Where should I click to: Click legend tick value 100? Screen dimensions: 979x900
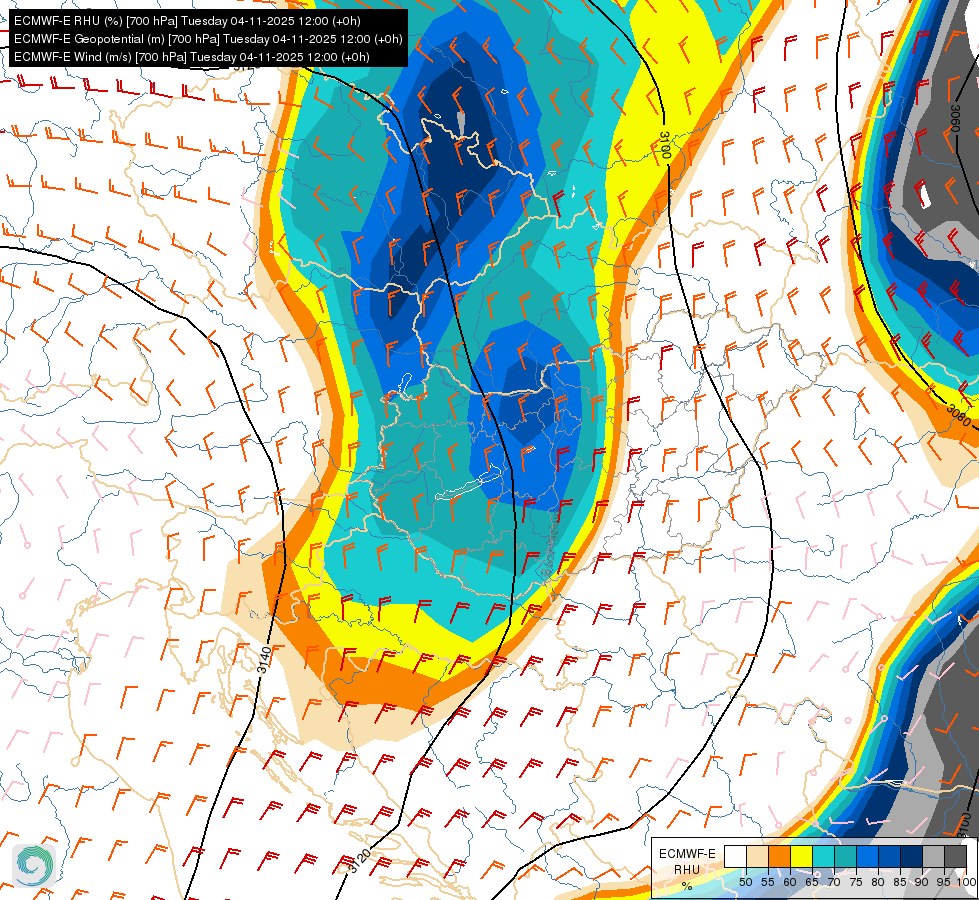(x=967, y=882)
